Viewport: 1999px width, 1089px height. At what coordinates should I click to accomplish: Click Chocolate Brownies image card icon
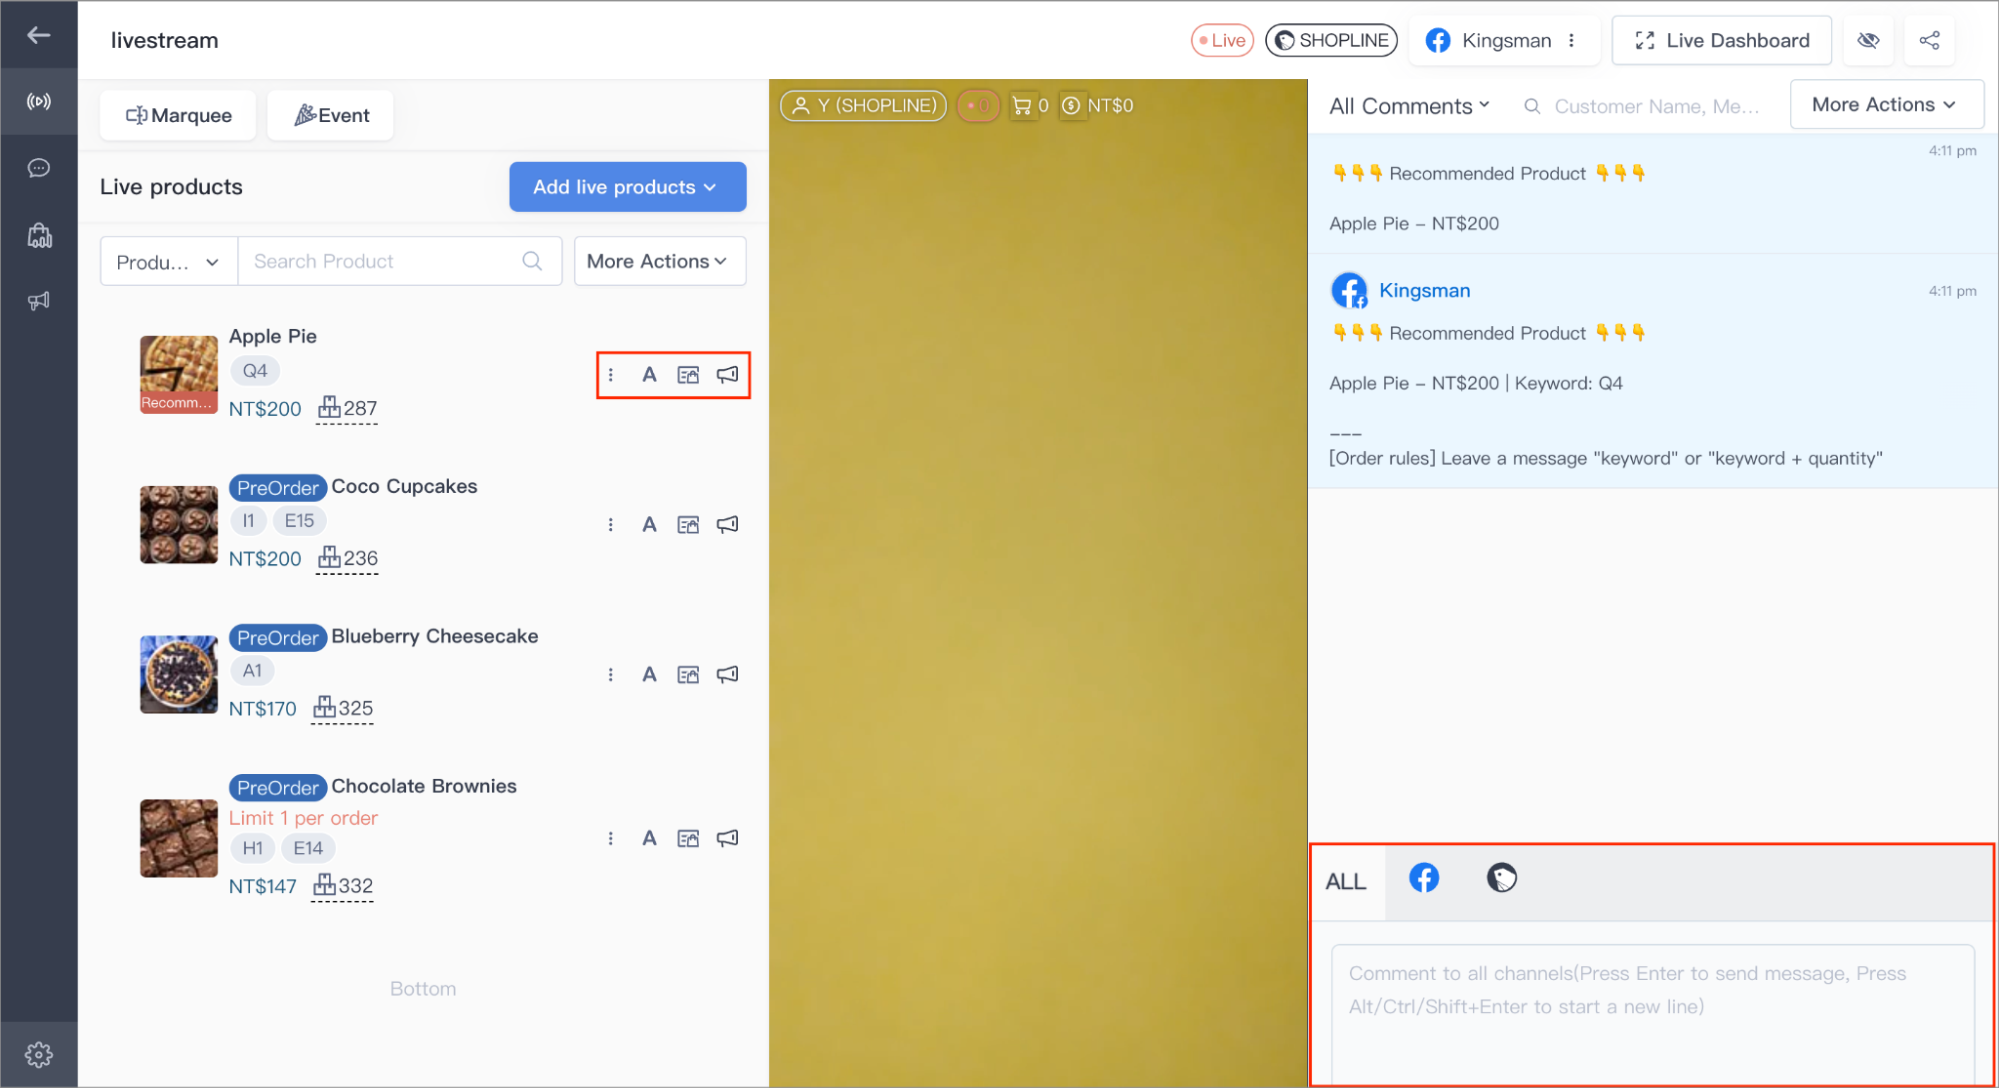click(688, 838)
